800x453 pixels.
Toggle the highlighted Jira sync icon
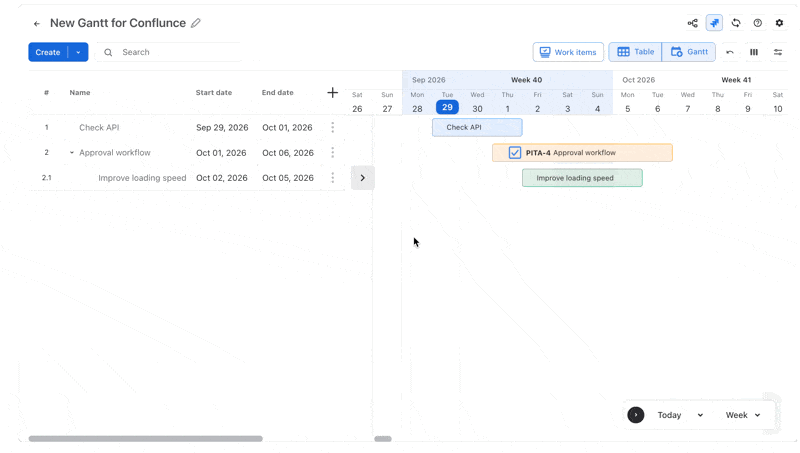[x=714, y=23]
